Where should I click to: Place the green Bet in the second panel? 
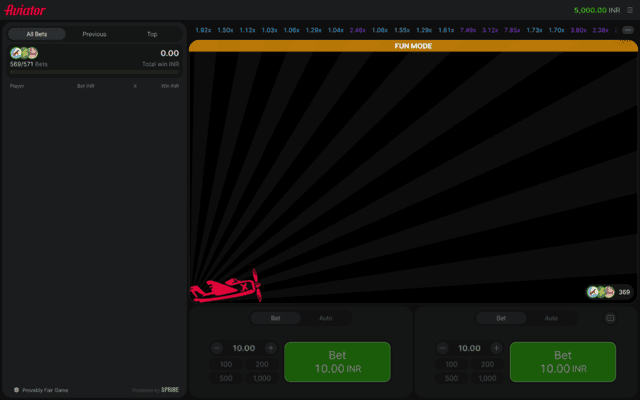(x=563, y=362)
